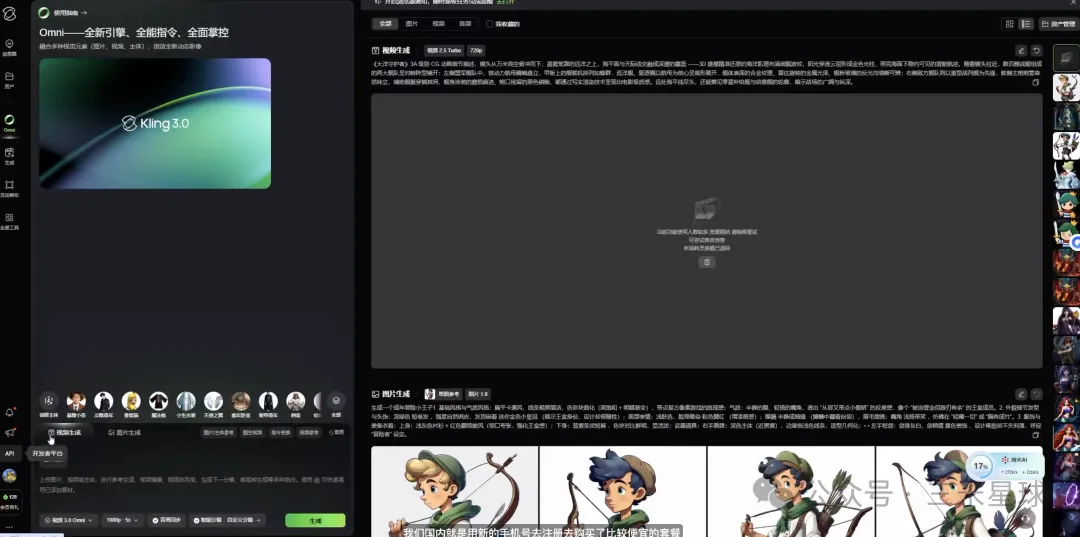Click edit icon of 图片生成 task
Image resolution: width=1080 pixels, height=537 pixels.
point(1021,394)
